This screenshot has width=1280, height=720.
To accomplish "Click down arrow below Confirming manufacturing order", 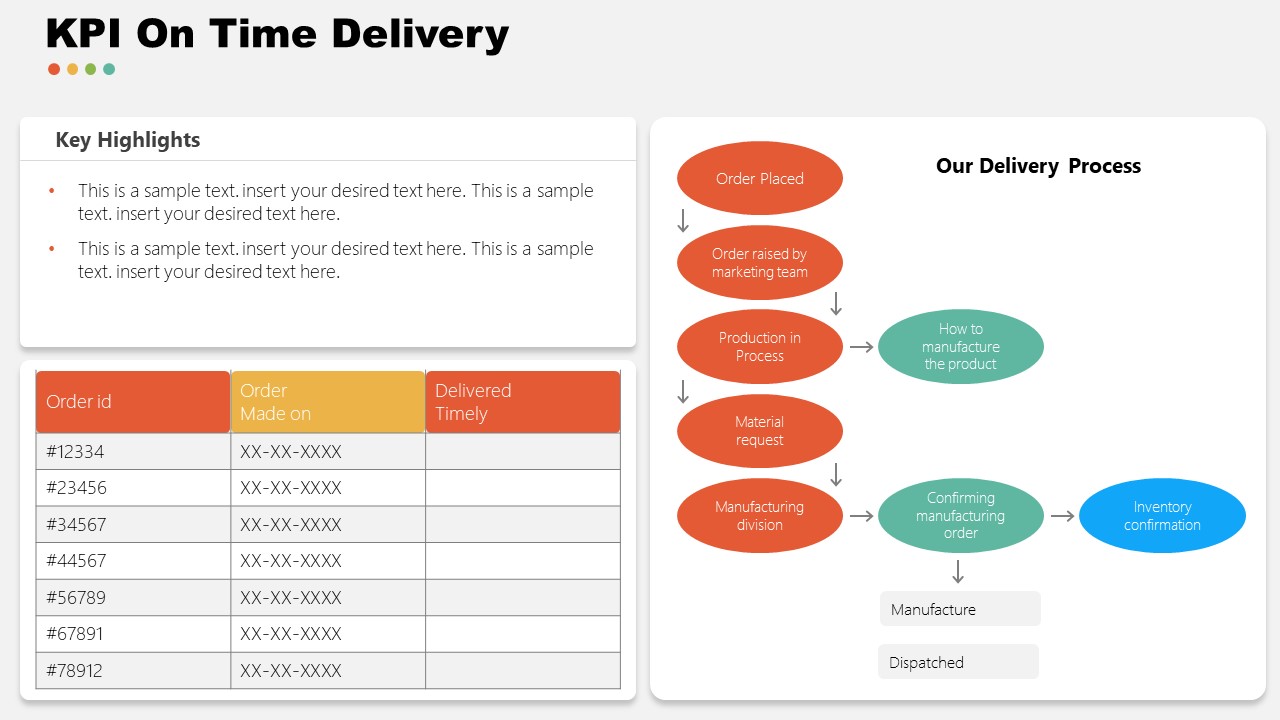I will (958, 572).
